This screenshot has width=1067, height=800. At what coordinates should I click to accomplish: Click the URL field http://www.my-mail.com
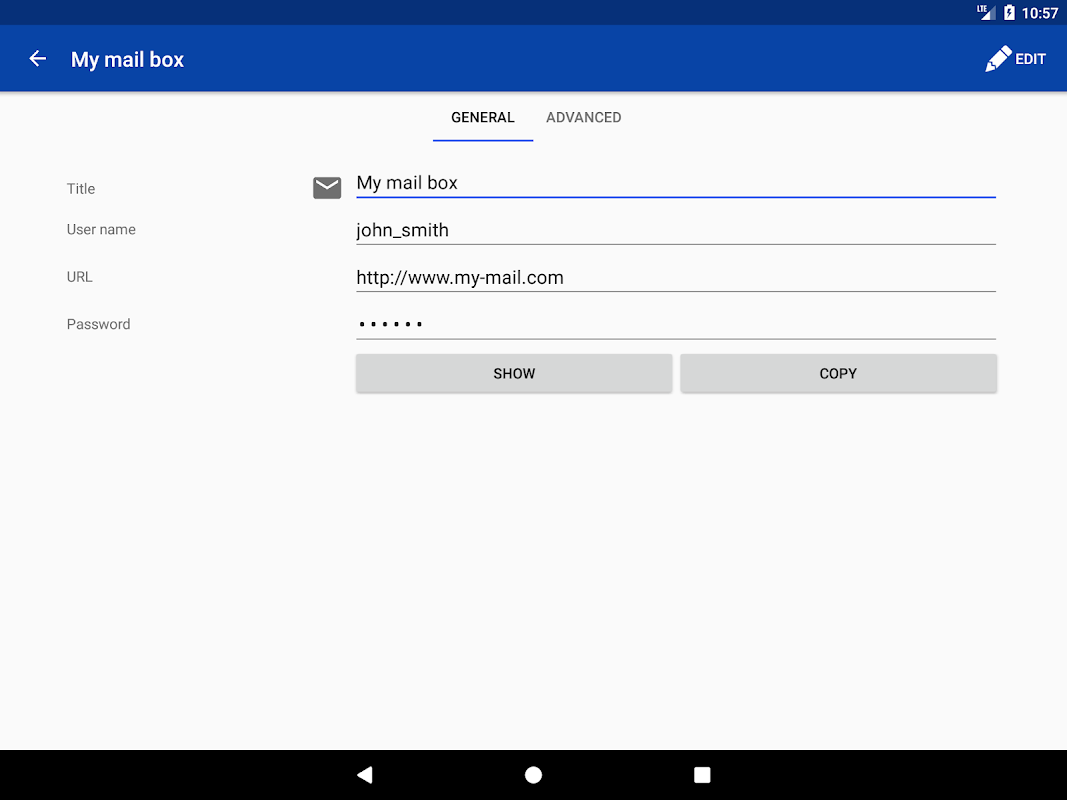point(675,278)
